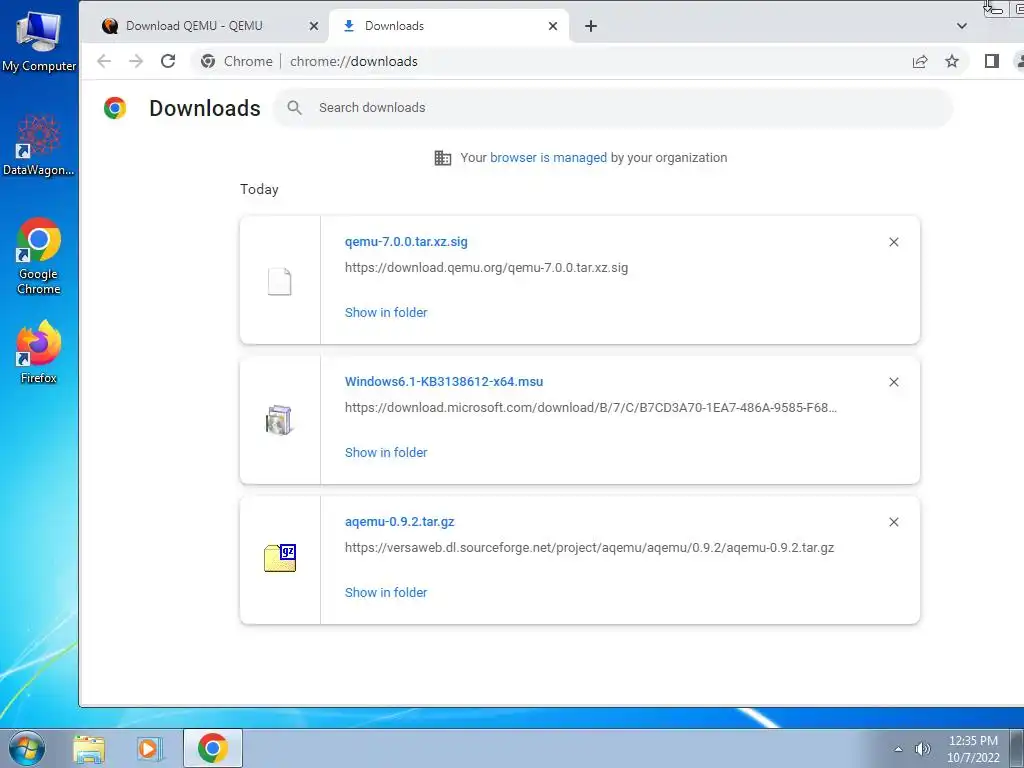Click the aqemu-0.9.2.tar.gz gz icon

tap(280, 558)
